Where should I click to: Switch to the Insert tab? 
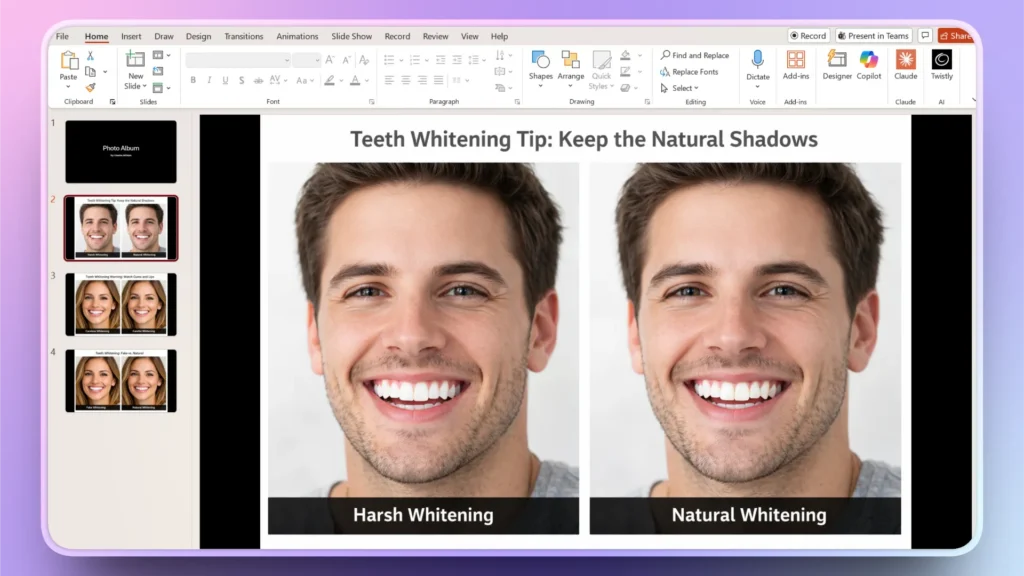pos(131,36)
